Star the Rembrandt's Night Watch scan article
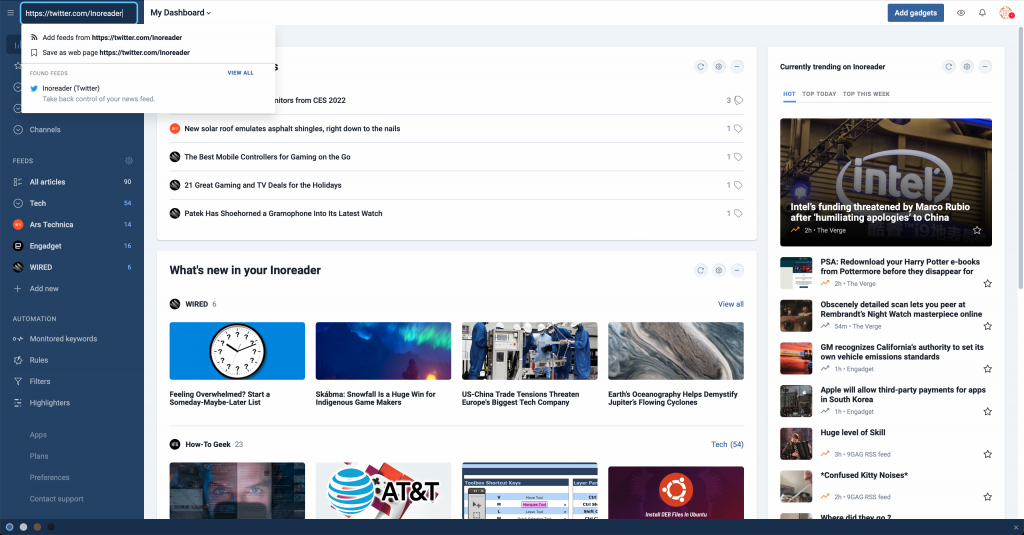Screen dimensions: 1024x535 pyautogui.click(x=987, y=326)
